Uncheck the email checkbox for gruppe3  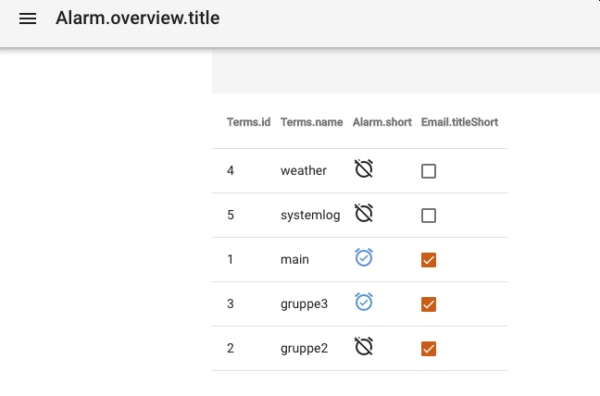tap(429, 304)
